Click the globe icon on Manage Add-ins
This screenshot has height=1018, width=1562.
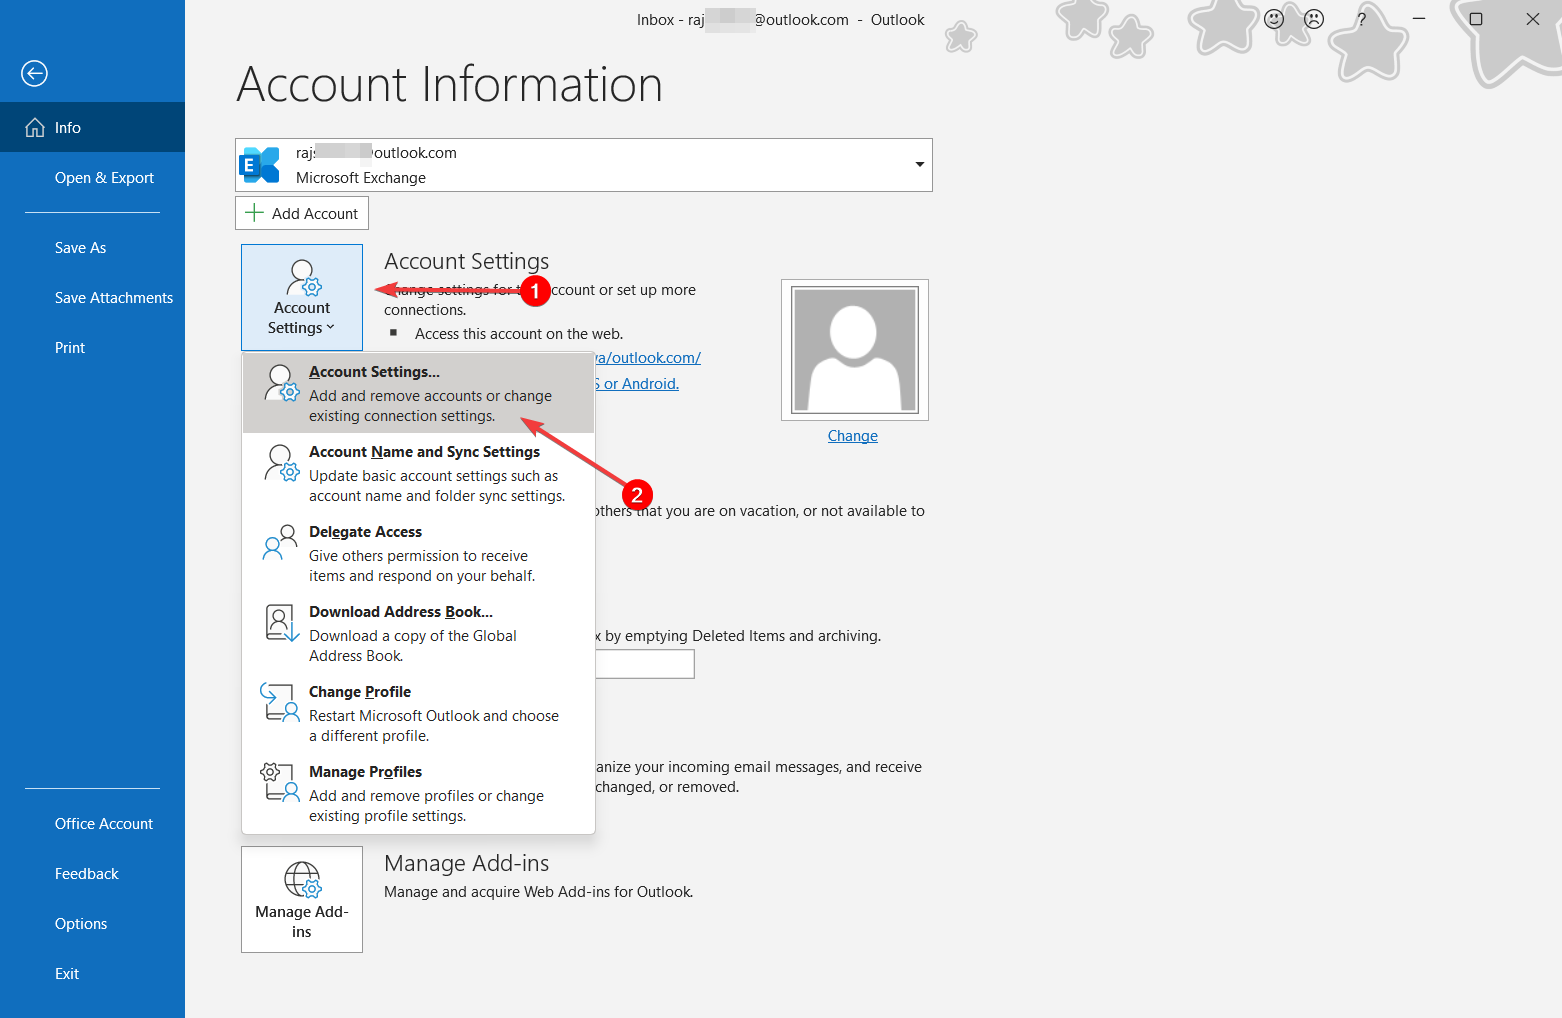(302, 880)
